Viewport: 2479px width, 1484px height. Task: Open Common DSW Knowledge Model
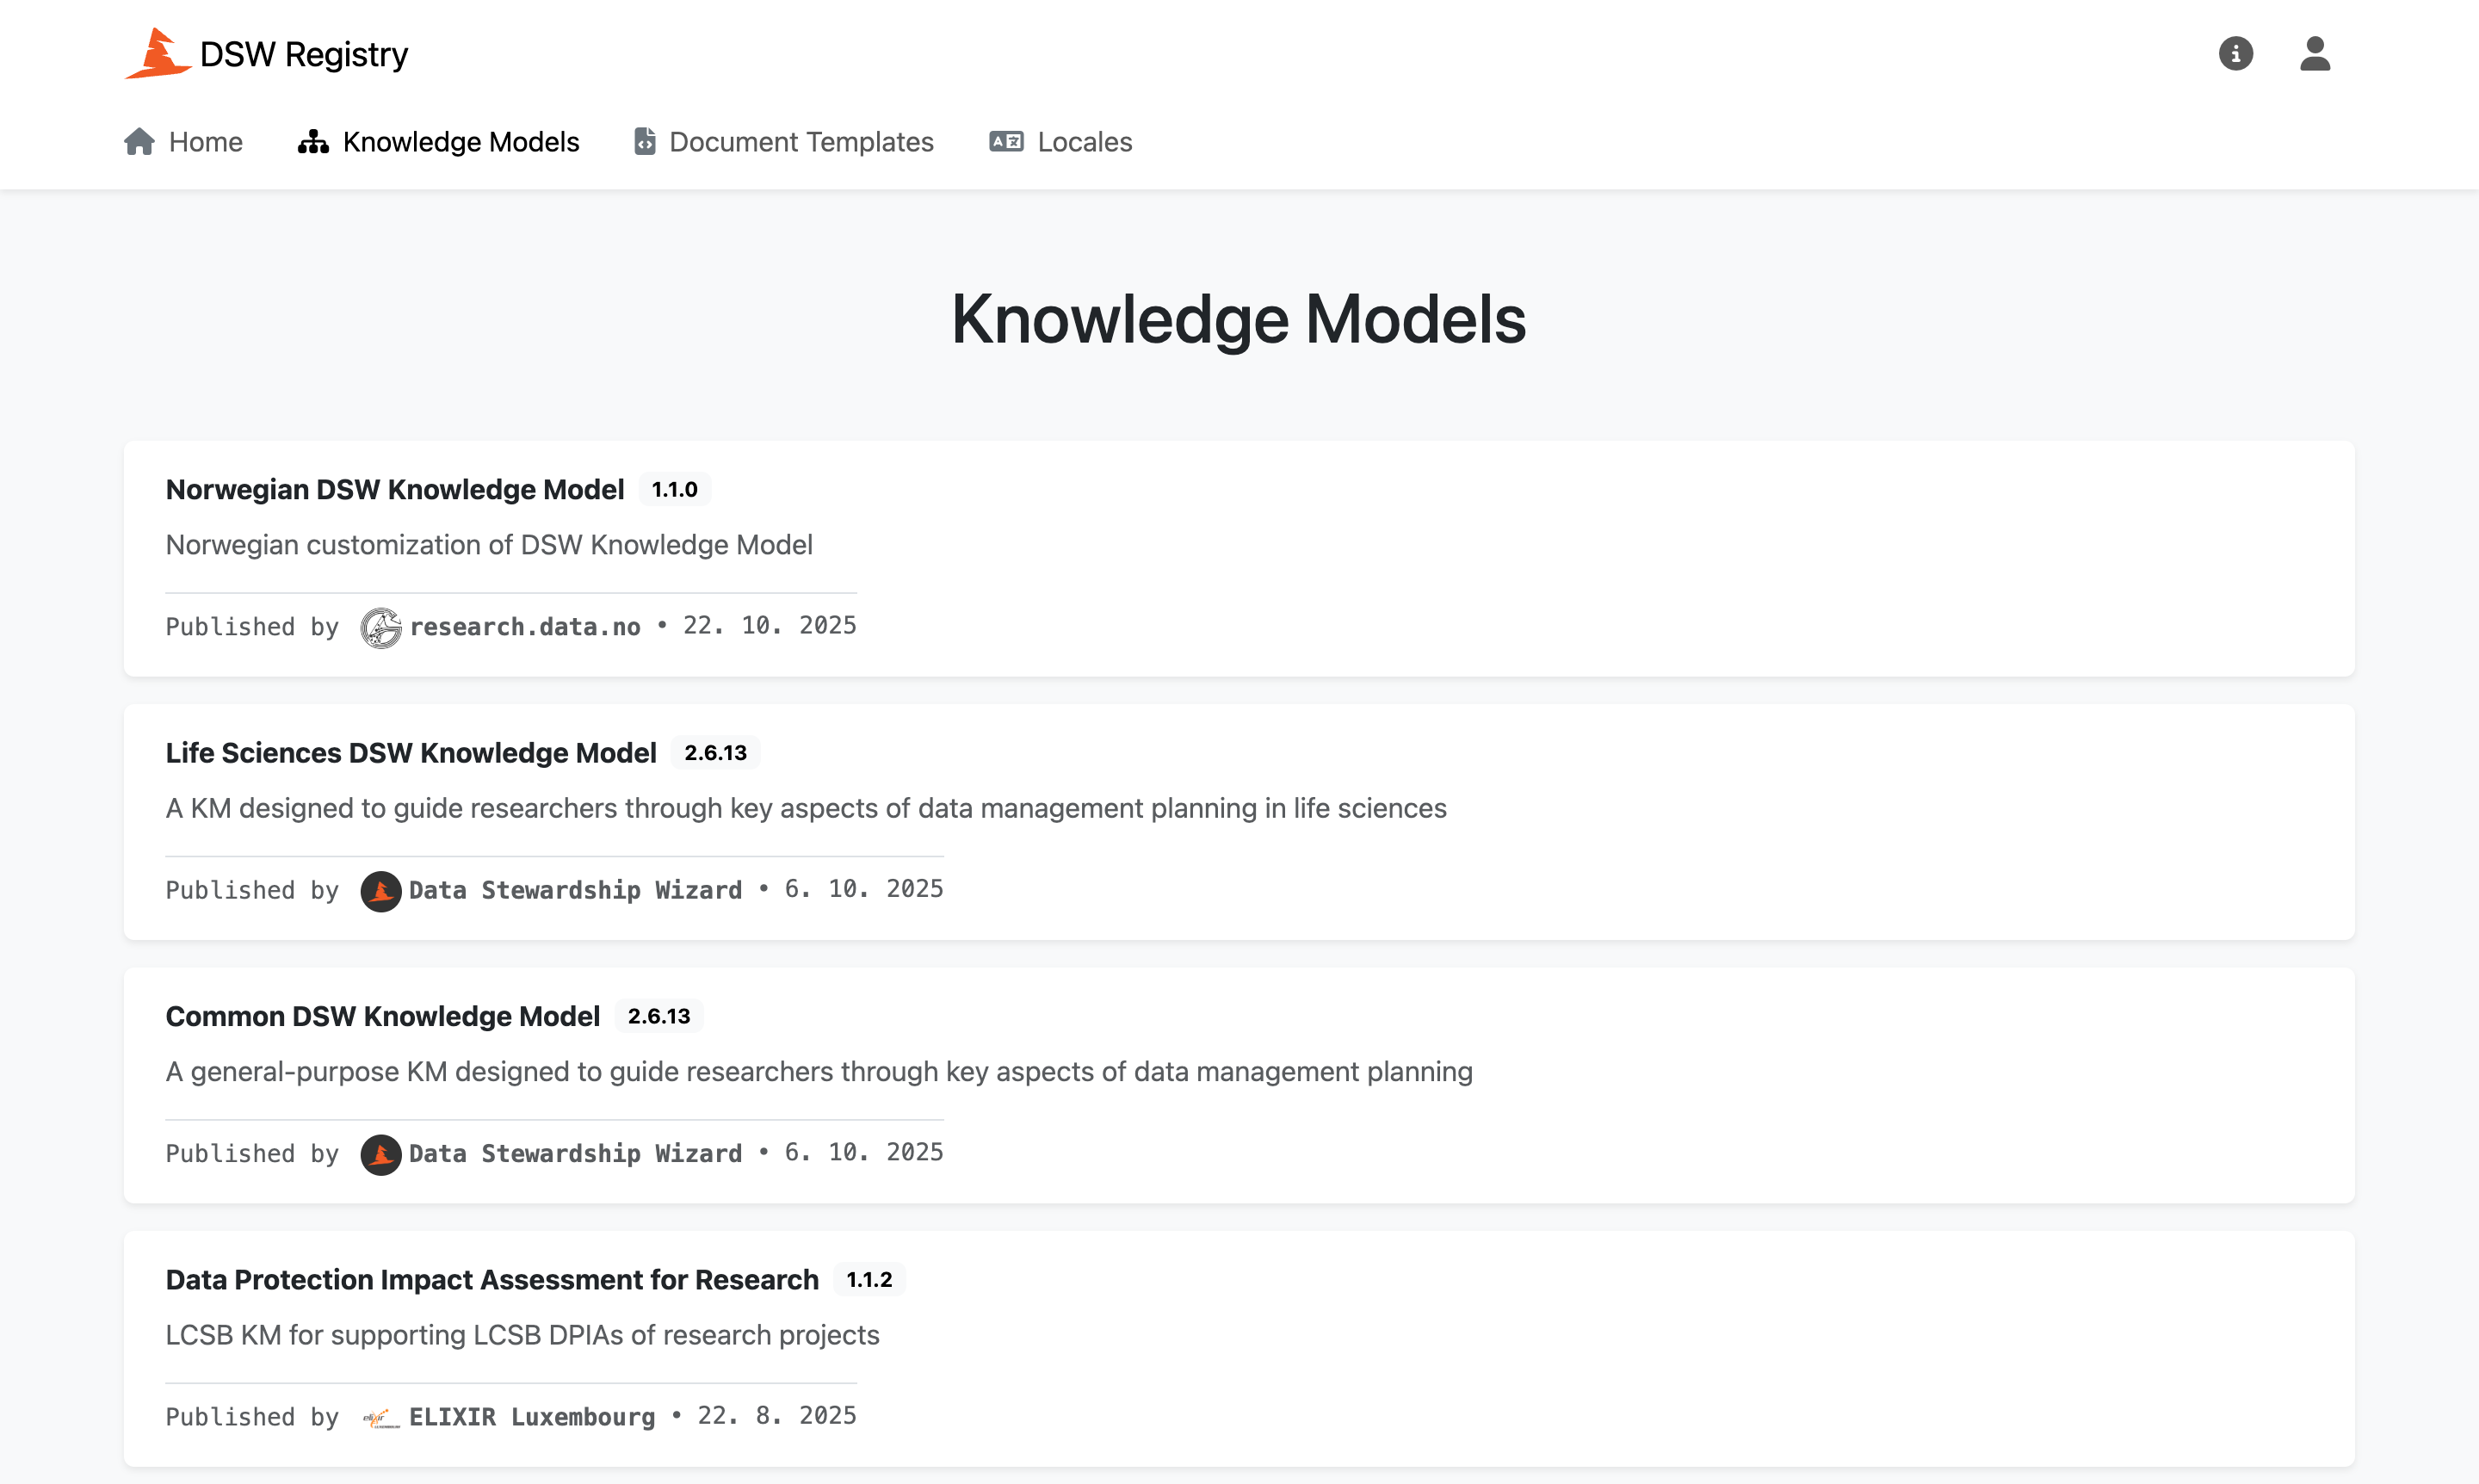click(383, 1016)
